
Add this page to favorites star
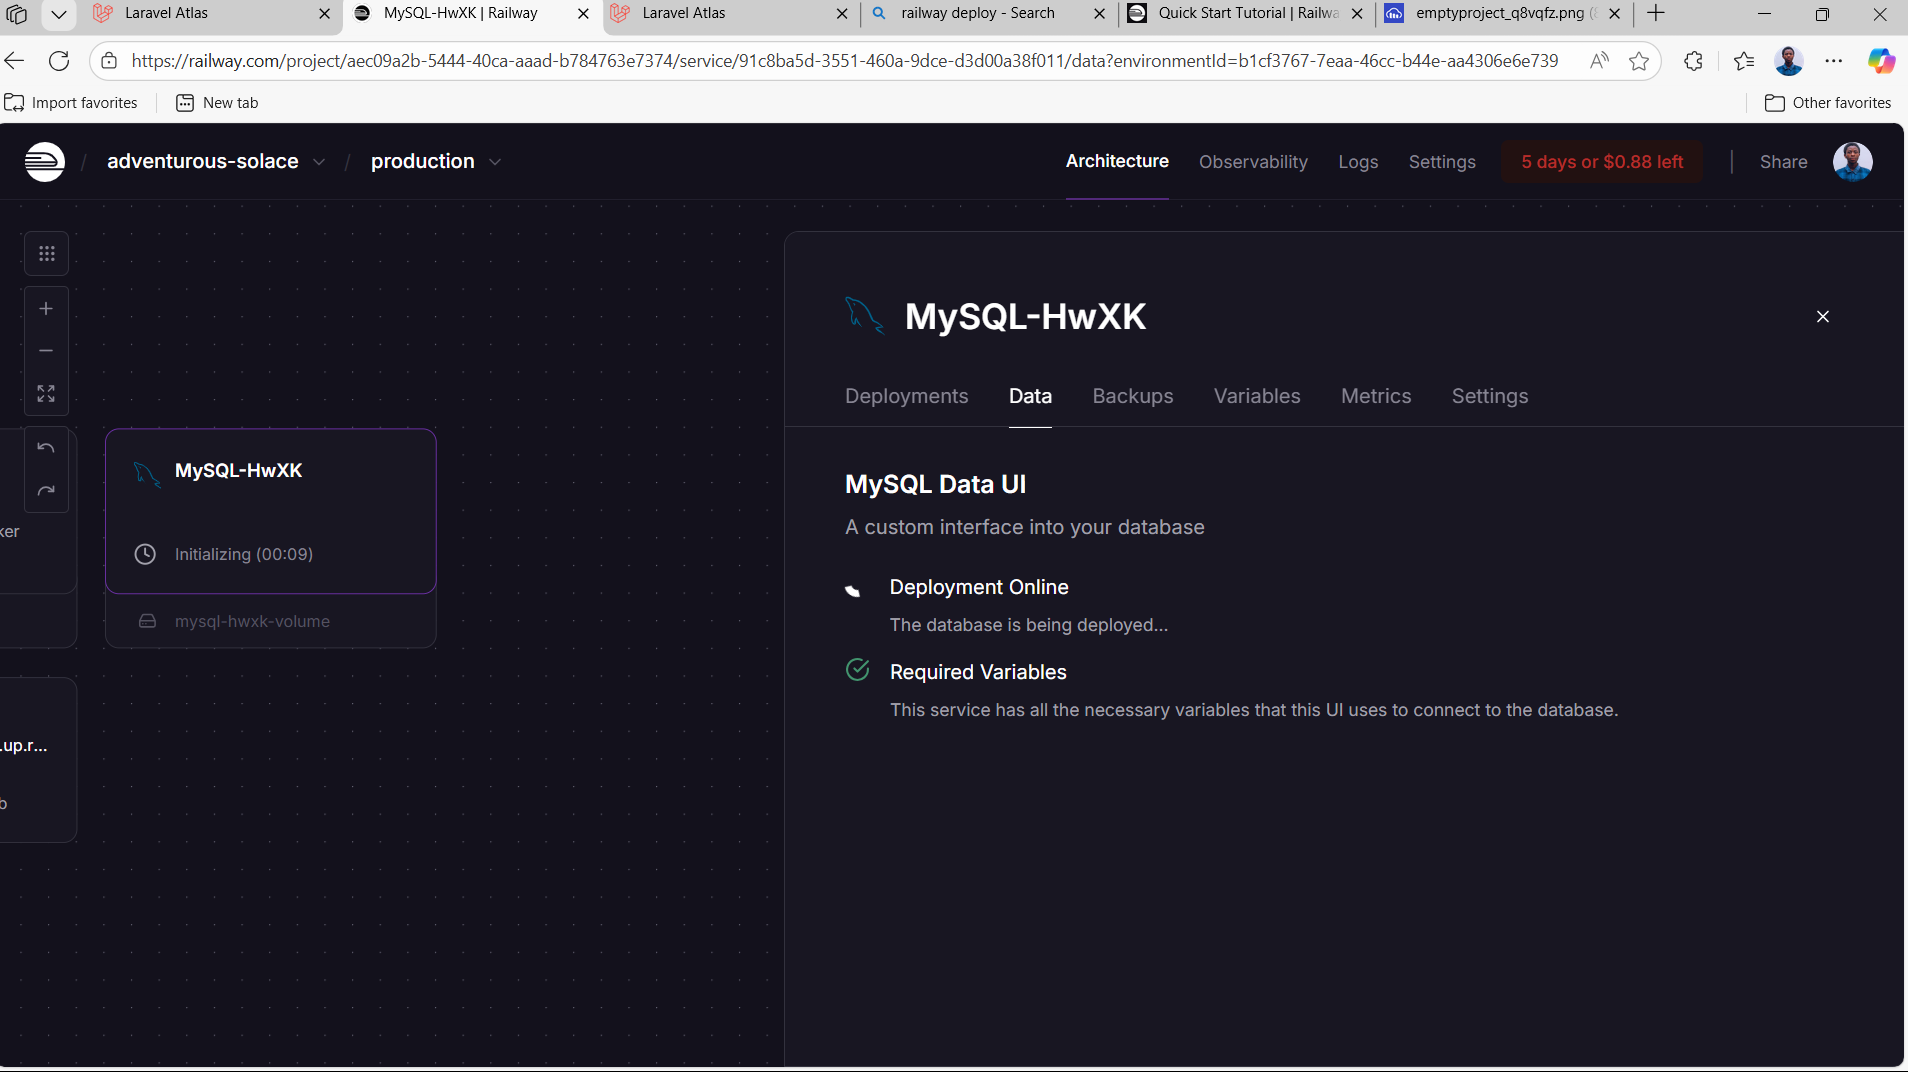tap(1638, 61)
